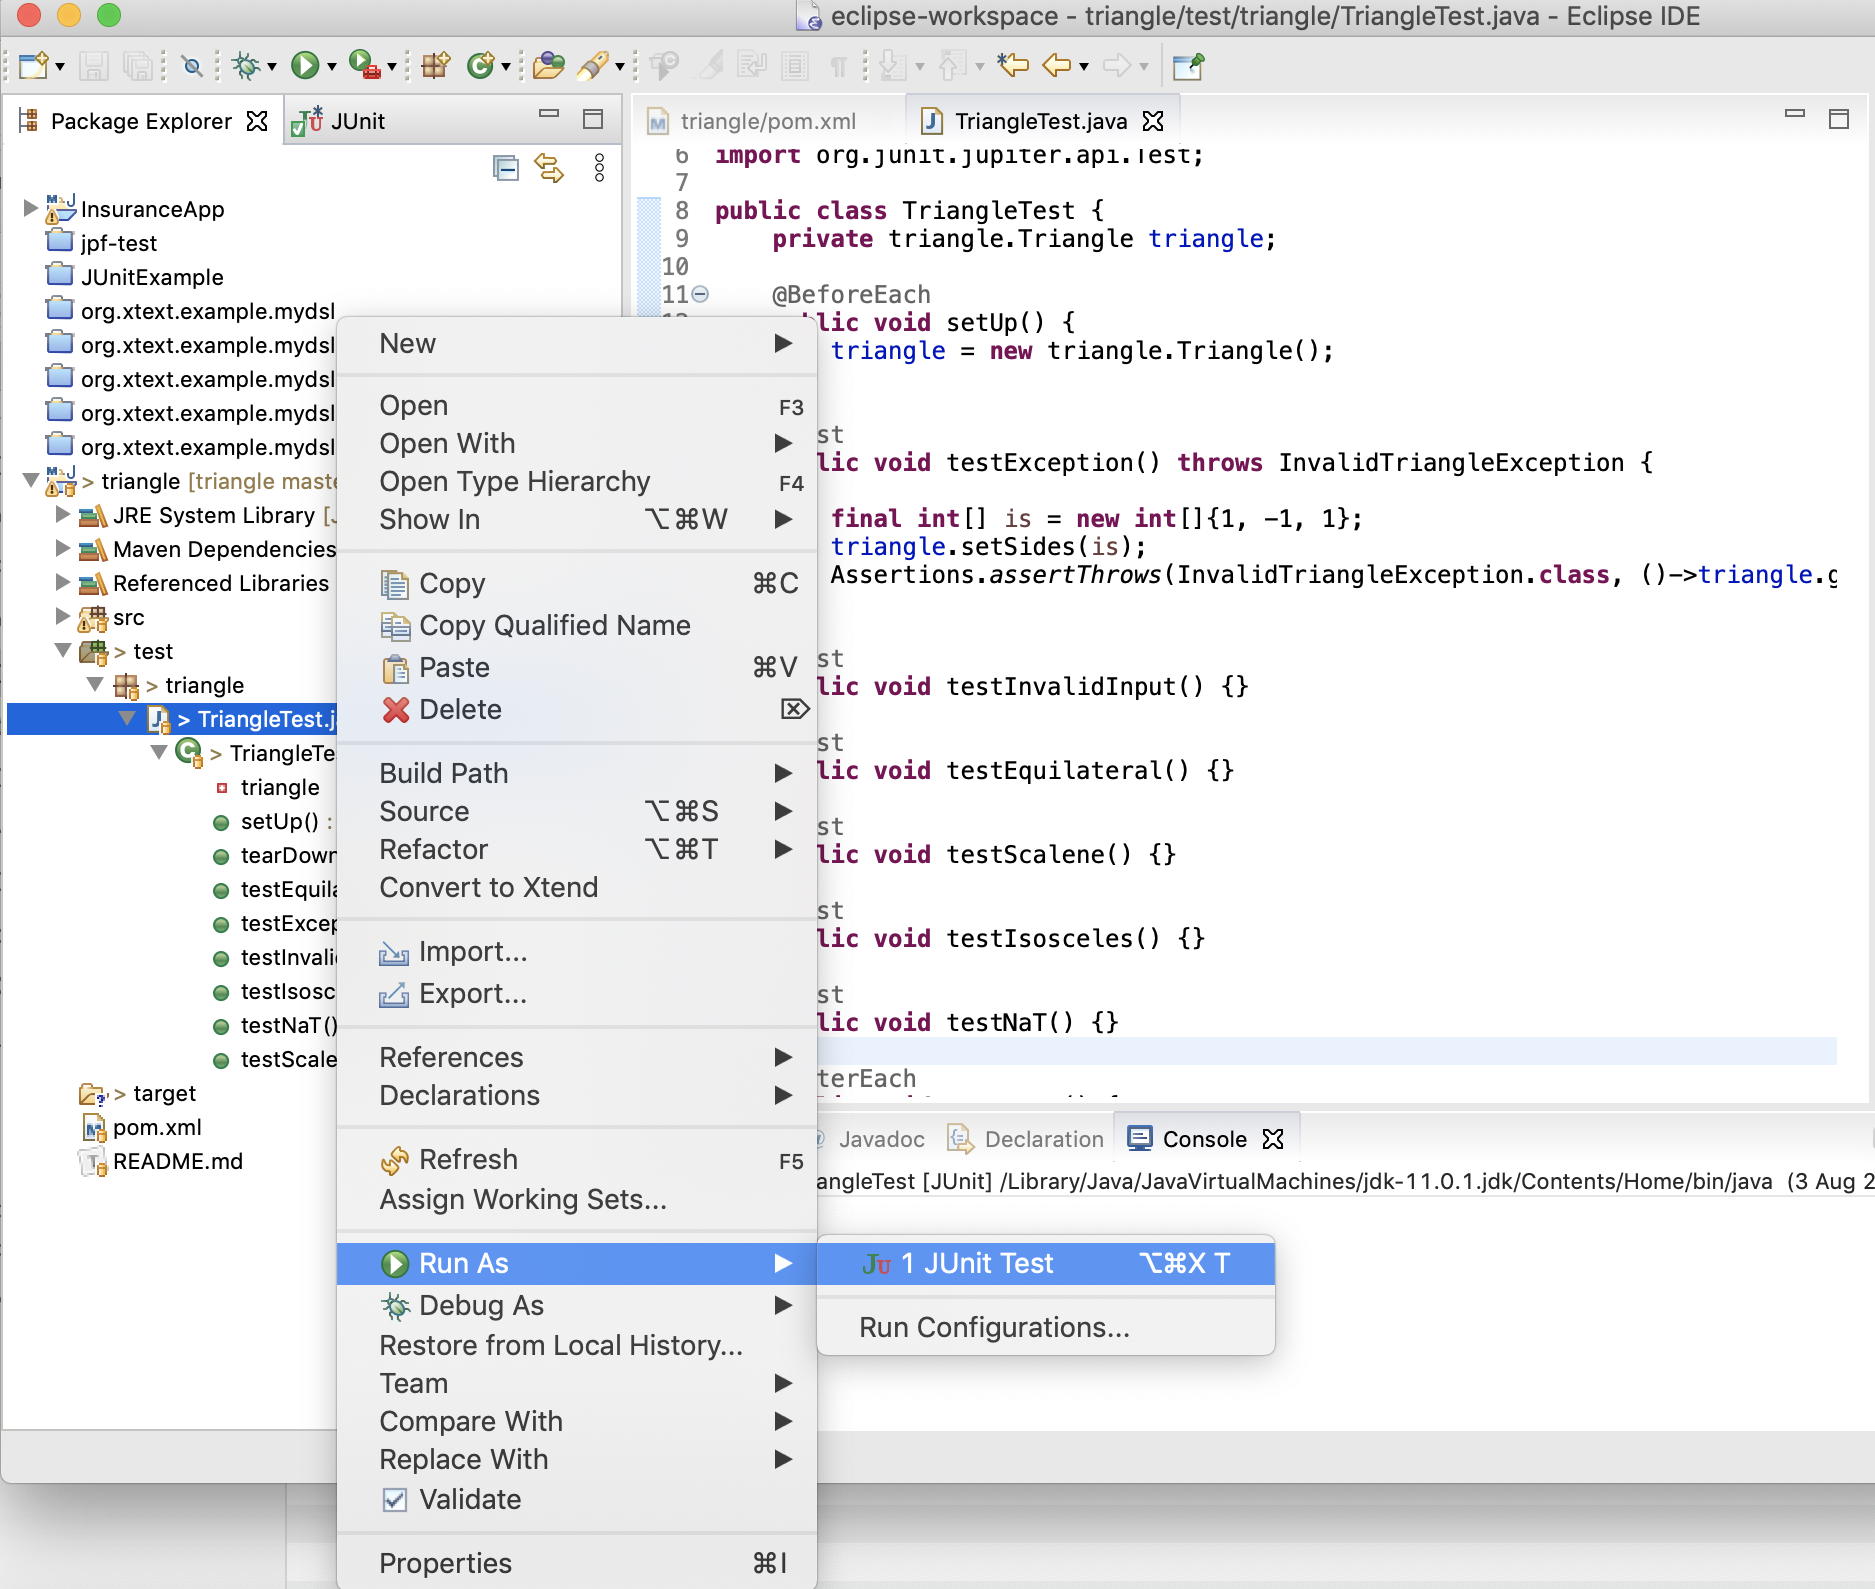Click the New Java Class toolbar icon

[481, 66]
